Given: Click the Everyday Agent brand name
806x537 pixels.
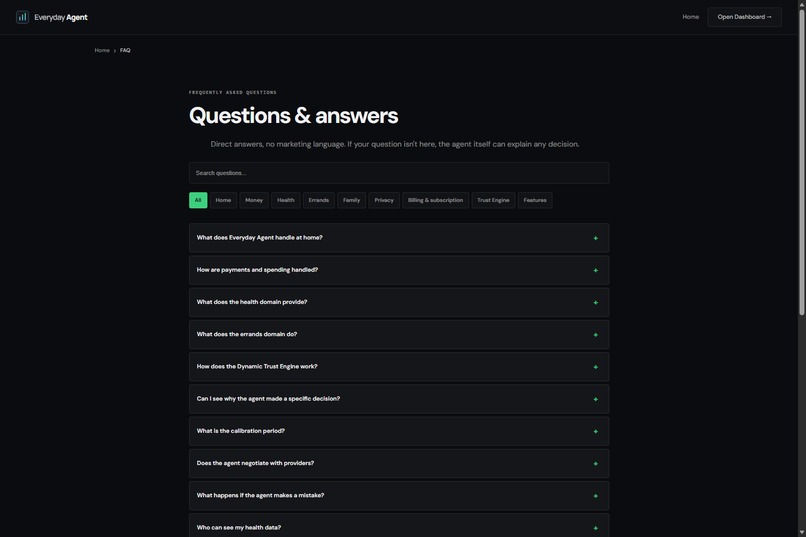Looking at the screenshot, I should click(61, 17).
